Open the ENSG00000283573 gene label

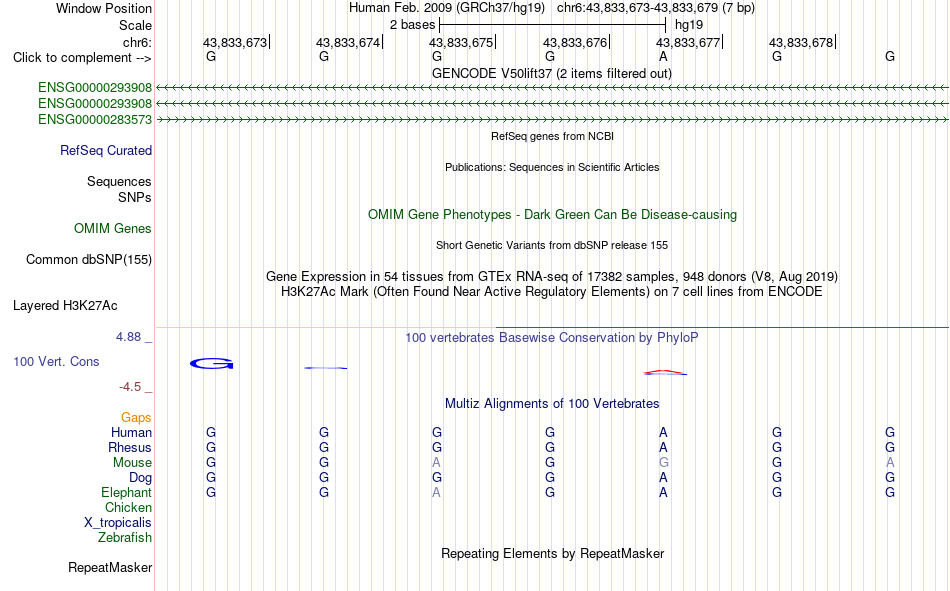pyautogui.click(x=95, y=119)
